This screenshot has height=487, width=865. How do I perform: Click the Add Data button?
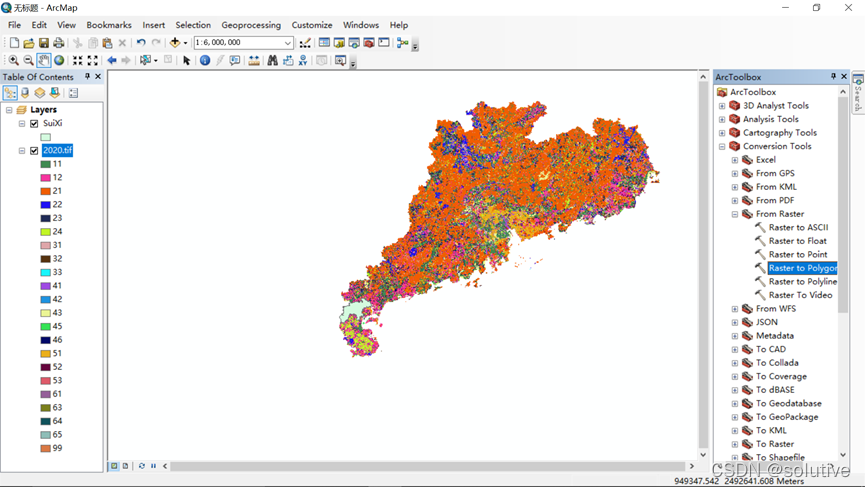pyautogui.click(x=175, y=43)
